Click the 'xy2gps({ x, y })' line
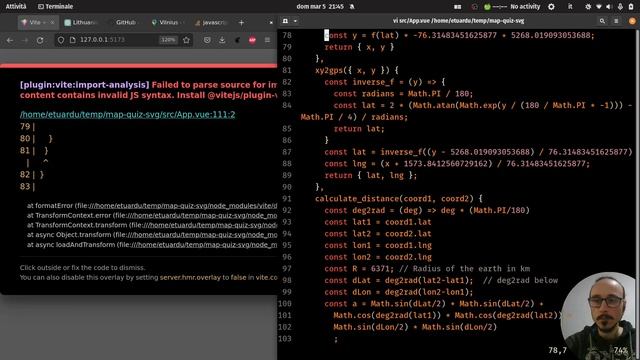The image size is (640, 360). [x=356, y=71]
